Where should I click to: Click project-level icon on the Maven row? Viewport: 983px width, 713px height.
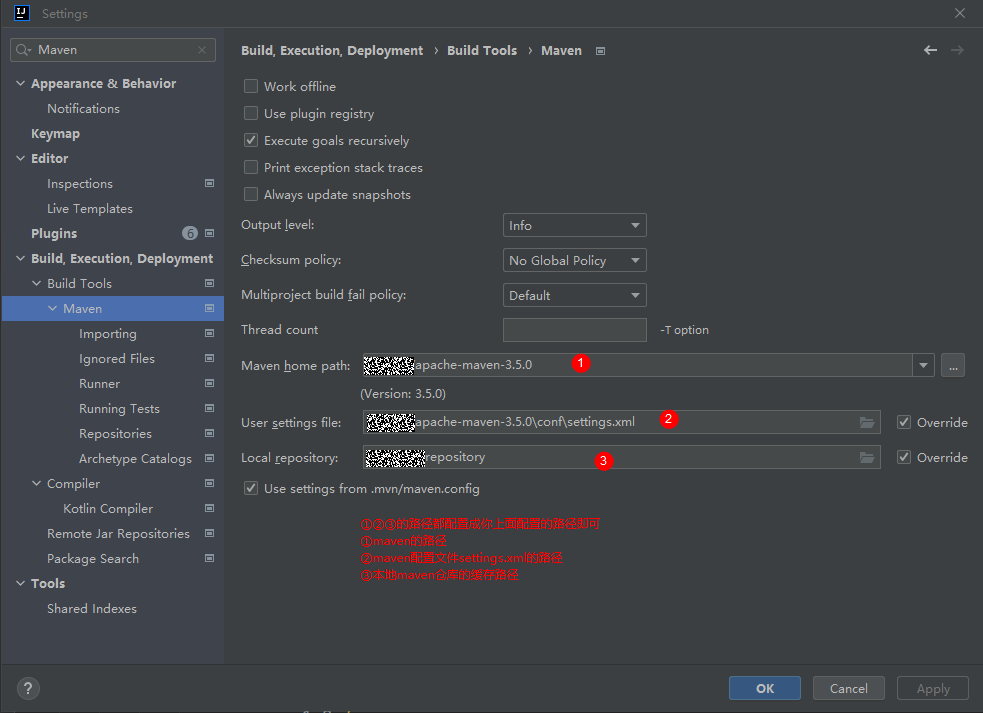point(209,309)
